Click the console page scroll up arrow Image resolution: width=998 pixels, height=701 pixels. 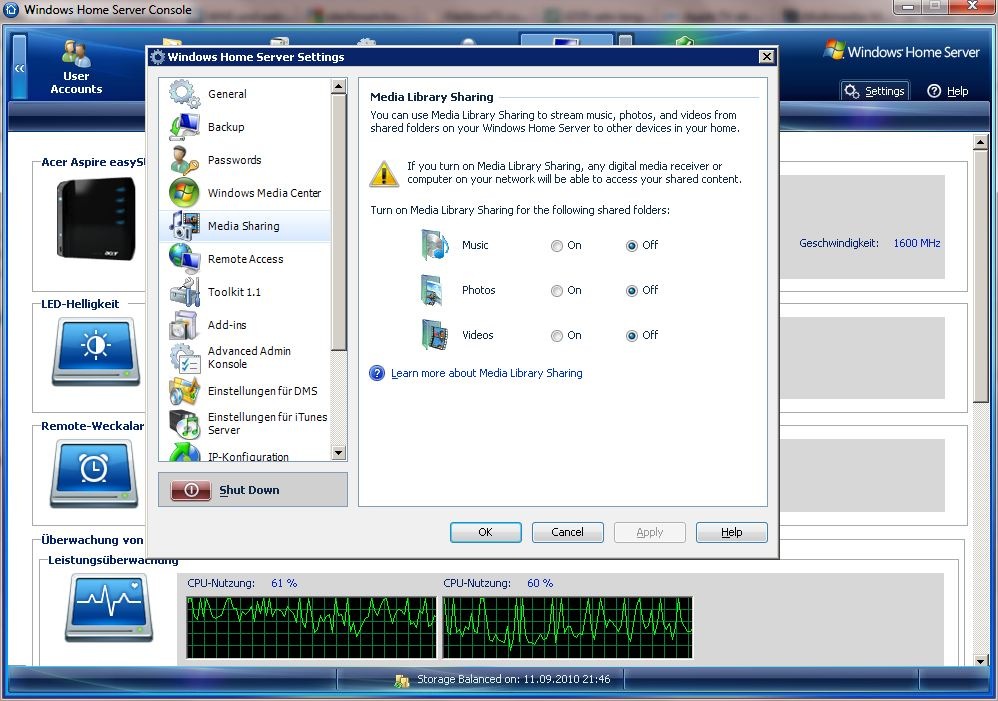tap(981, 142)
